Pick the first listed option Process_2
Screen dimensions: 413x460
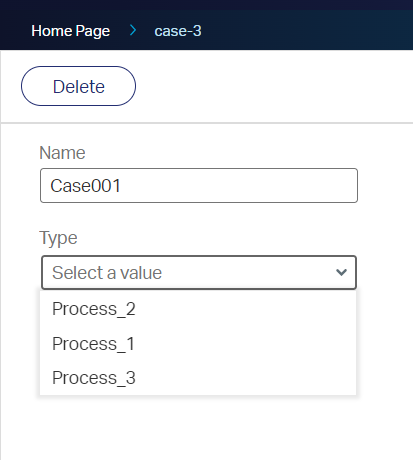click(198, 308)
